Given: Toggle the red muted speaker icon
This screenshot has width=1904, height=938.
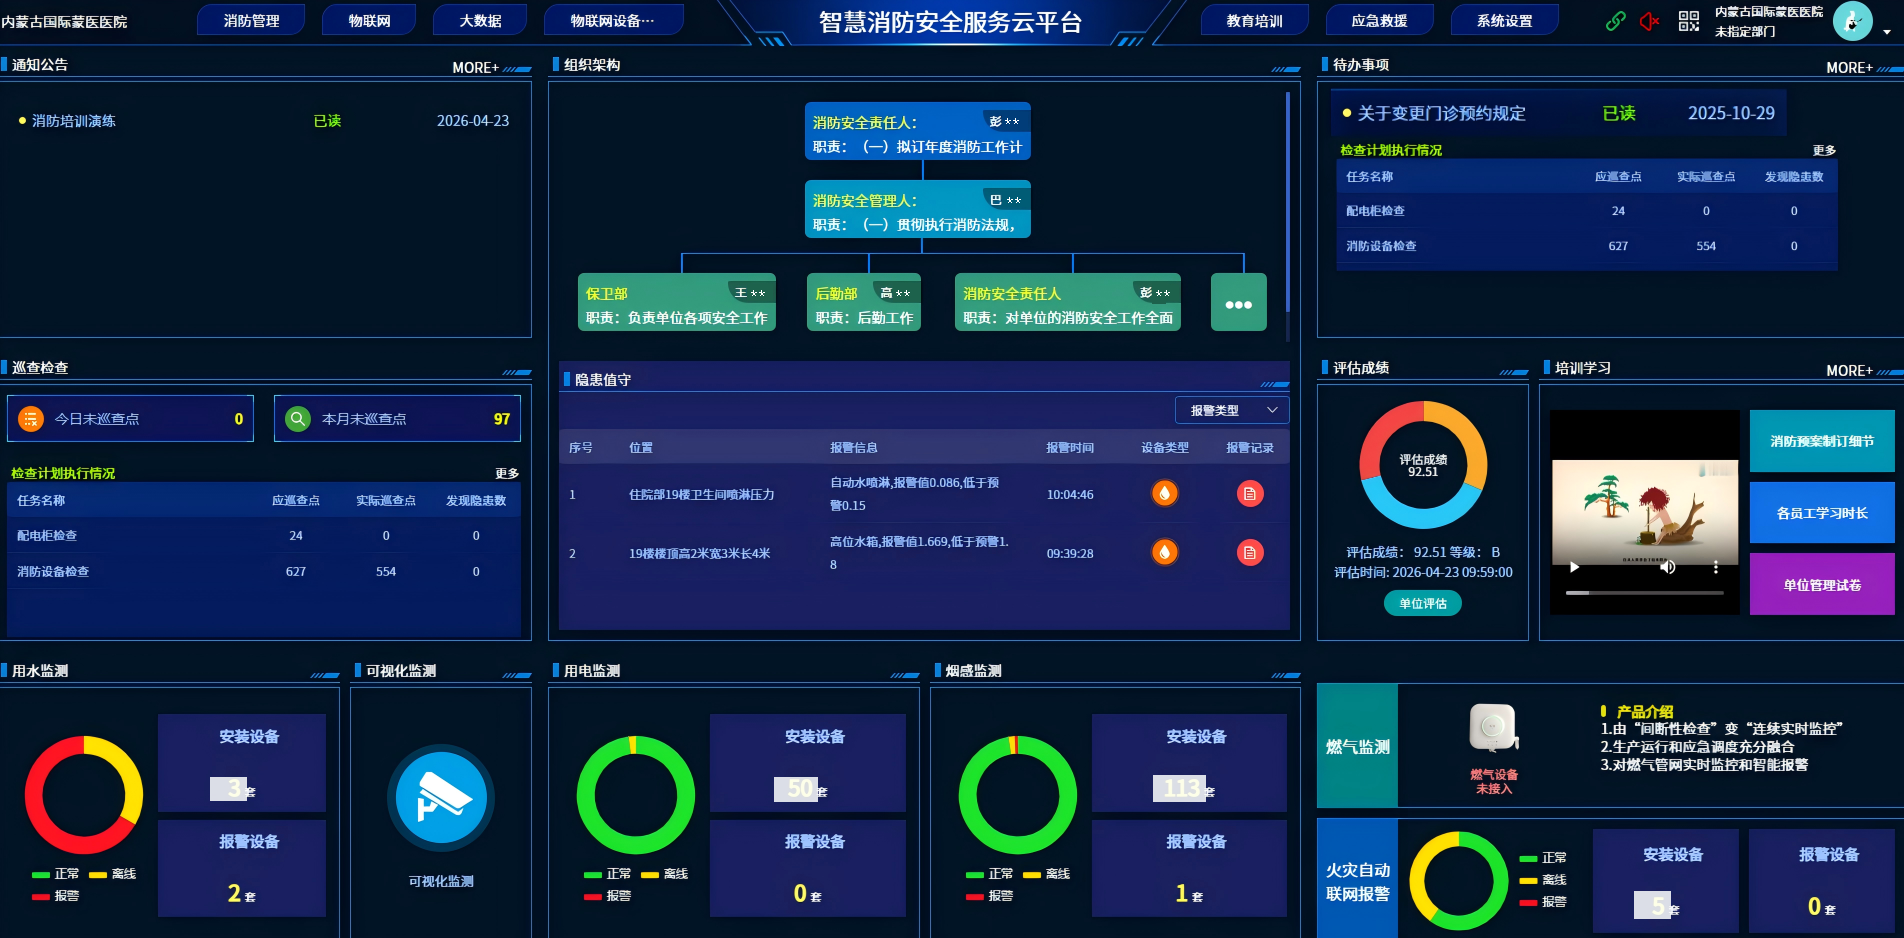Looking at the screenshot, I should pyautogui.click(x=1650, y=21).
